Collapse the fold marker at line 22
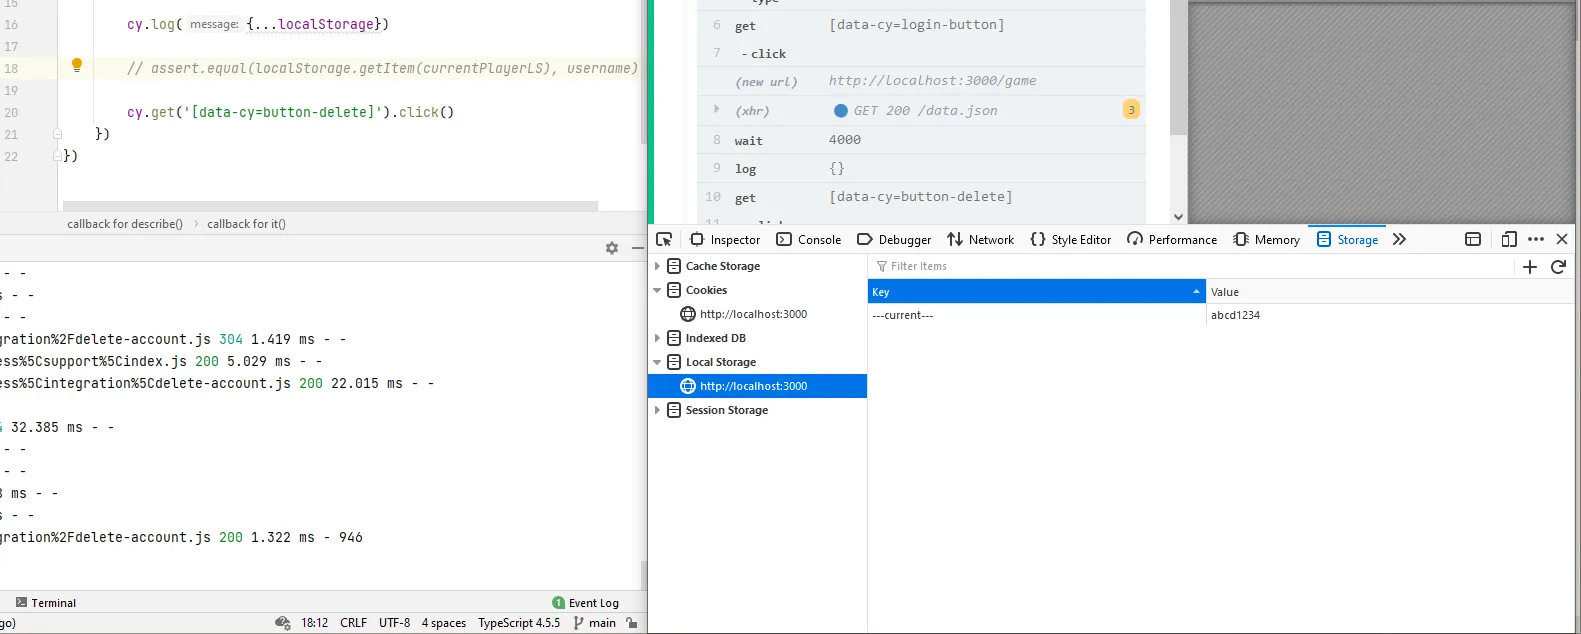The image size is (1581, 634). coord(58,155)
